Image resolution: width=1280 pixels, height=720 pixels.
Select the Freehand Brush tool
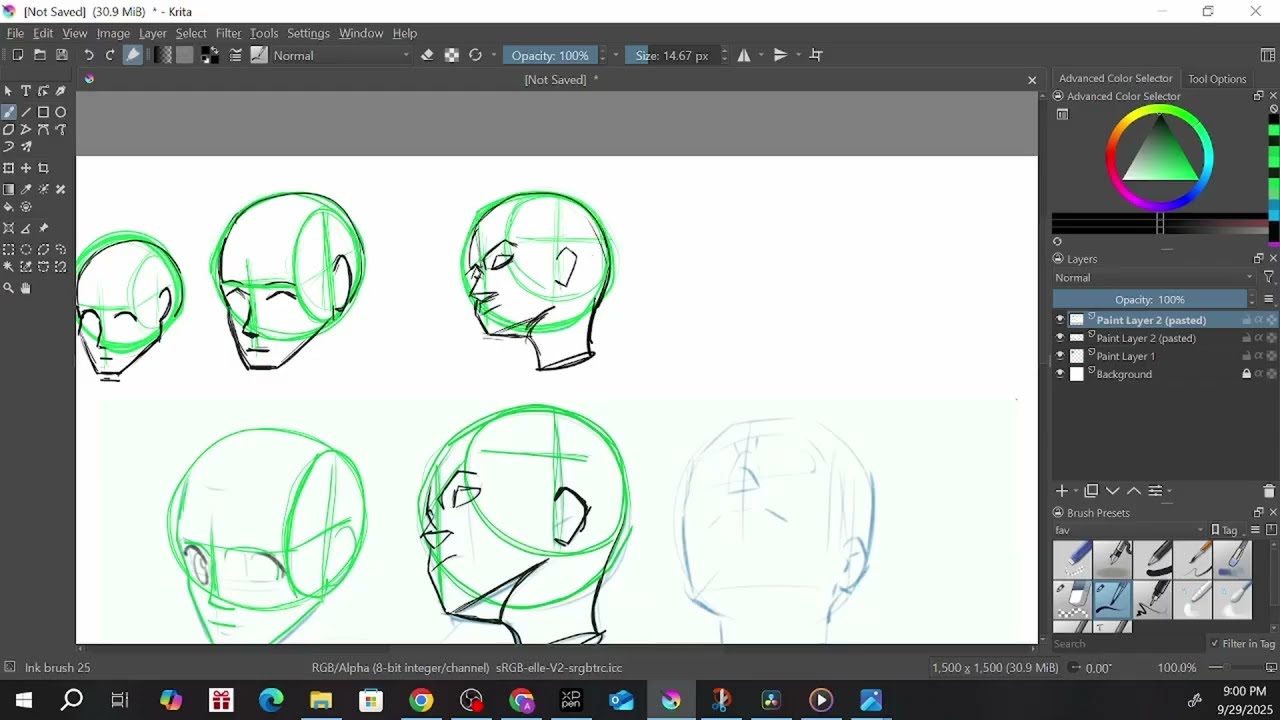click(9, 112)
